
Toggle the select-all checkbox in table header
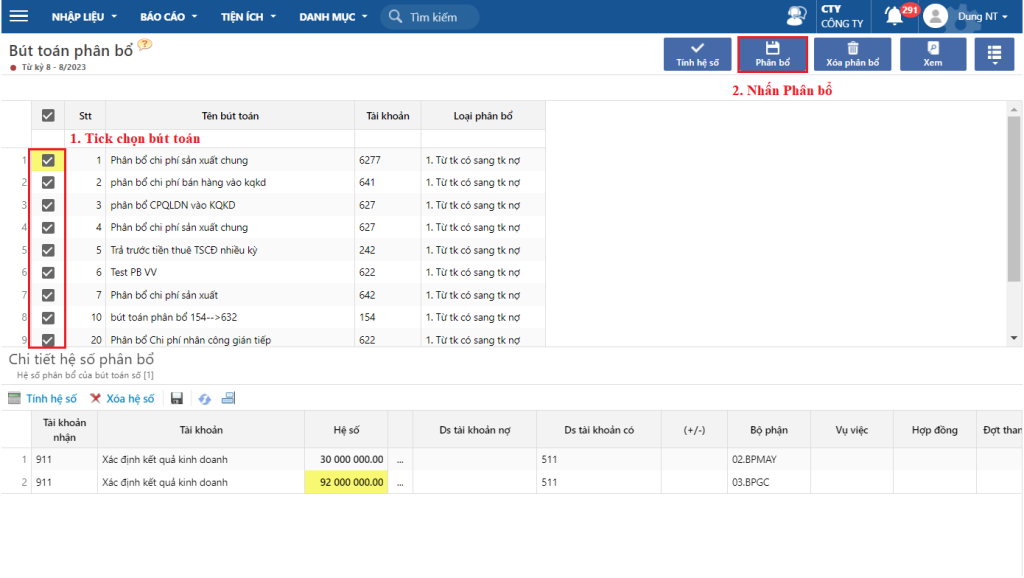coord(48,116)
